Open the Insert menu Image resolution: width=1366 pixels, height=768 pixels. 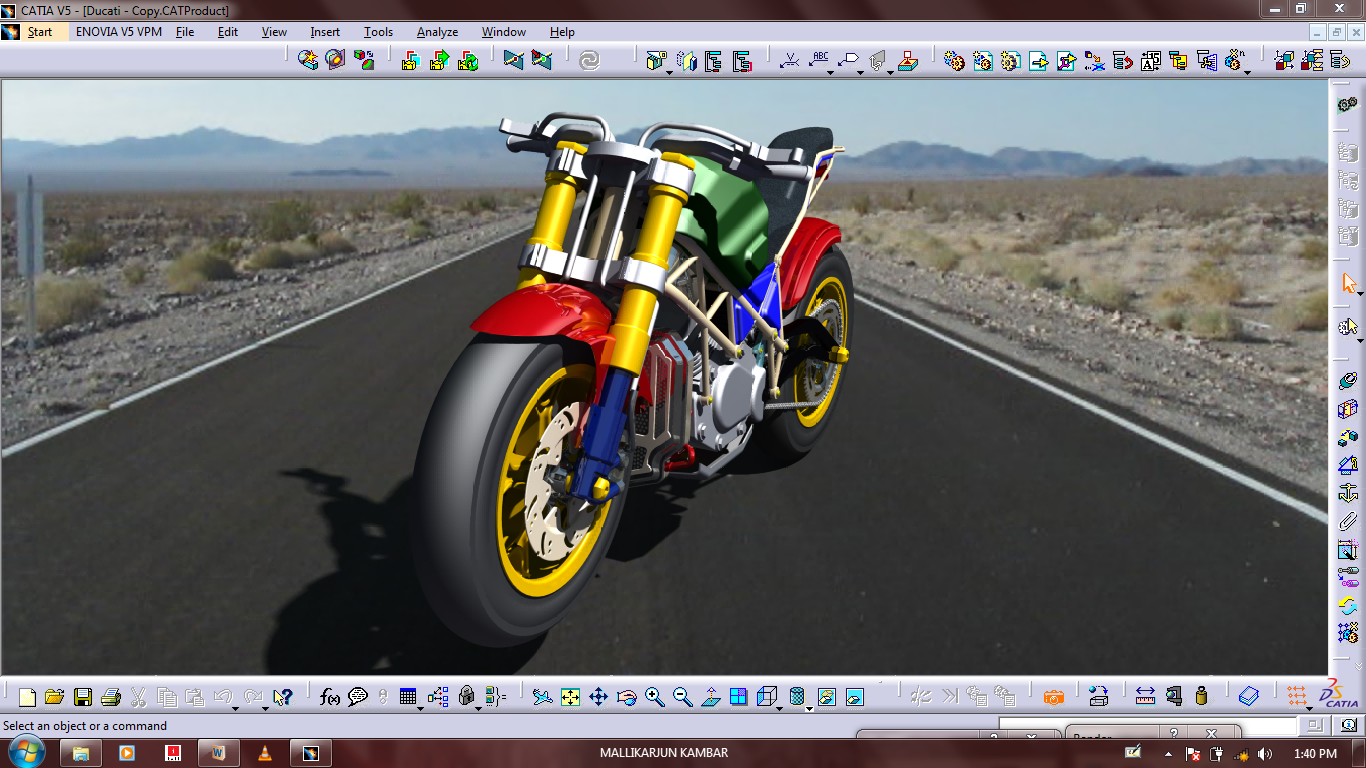coord(325,32)
